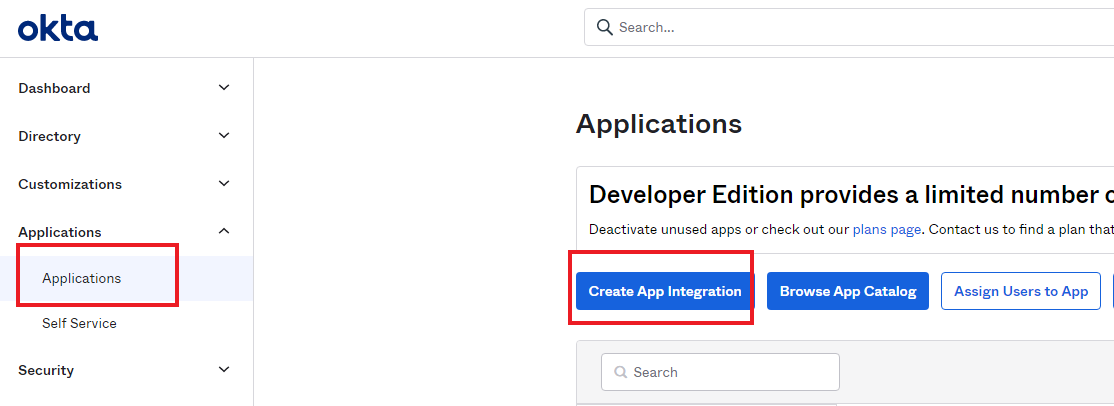Screen dimensions: 1114x406
Task: Click Assign Users to App button
Action: pyautogui.click(x=1021, y=291)
